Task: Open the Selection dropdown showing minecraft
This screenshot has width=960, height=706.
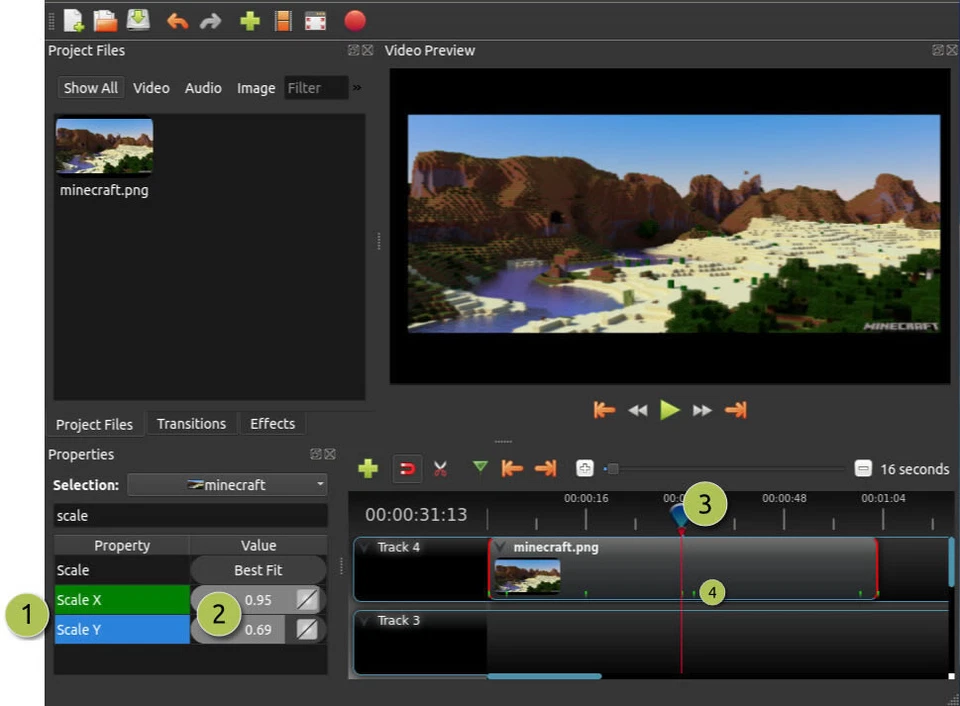Action: tap(227, 484)
